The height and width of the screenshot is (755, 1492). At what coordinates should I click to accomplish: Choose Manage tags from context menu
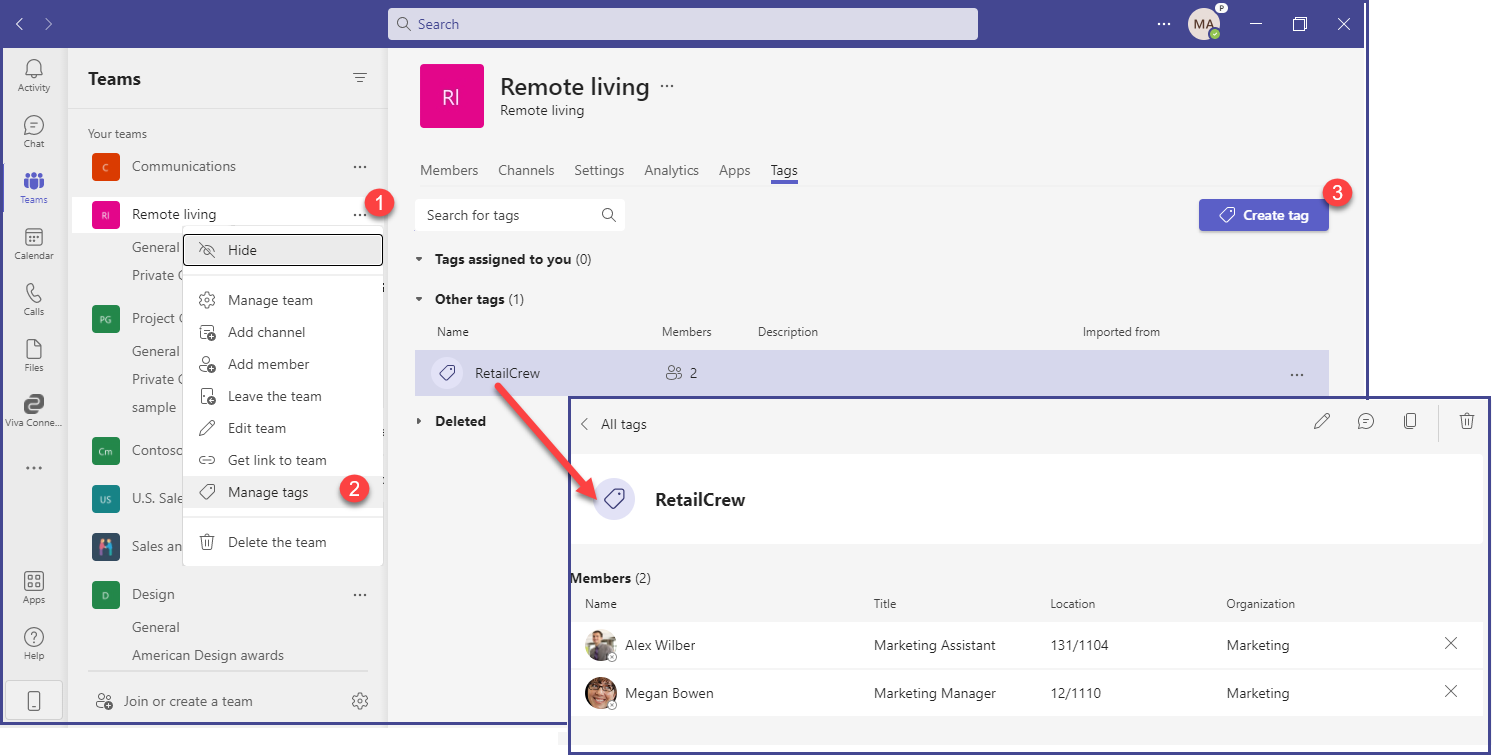(268, 492)
